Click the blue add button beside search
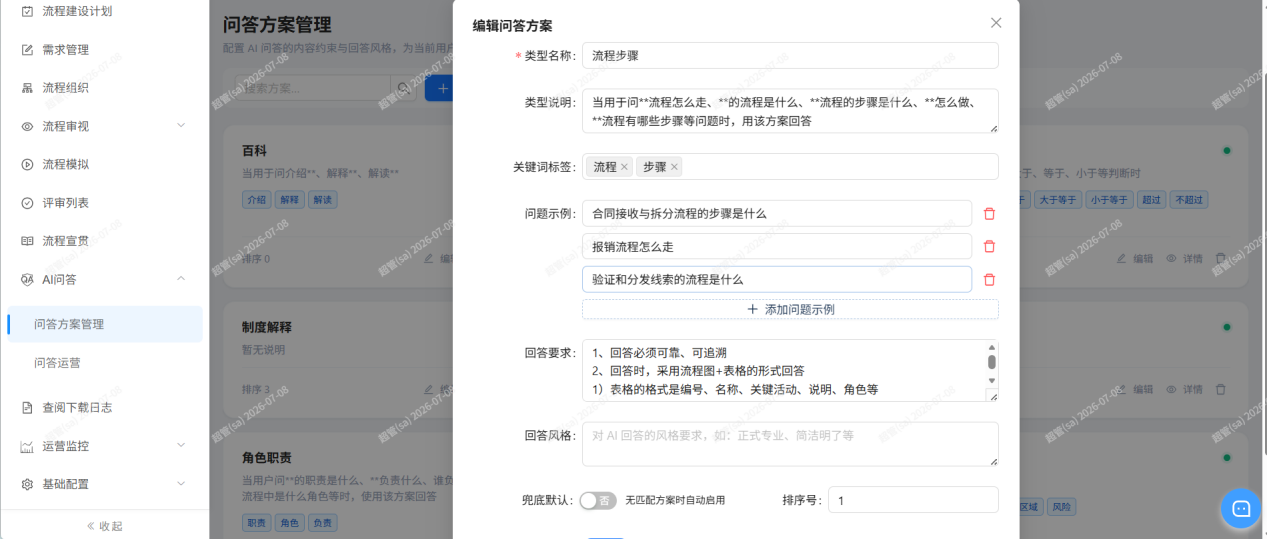This screenshot has width=1267, height=539. click(x=439, y=88)
